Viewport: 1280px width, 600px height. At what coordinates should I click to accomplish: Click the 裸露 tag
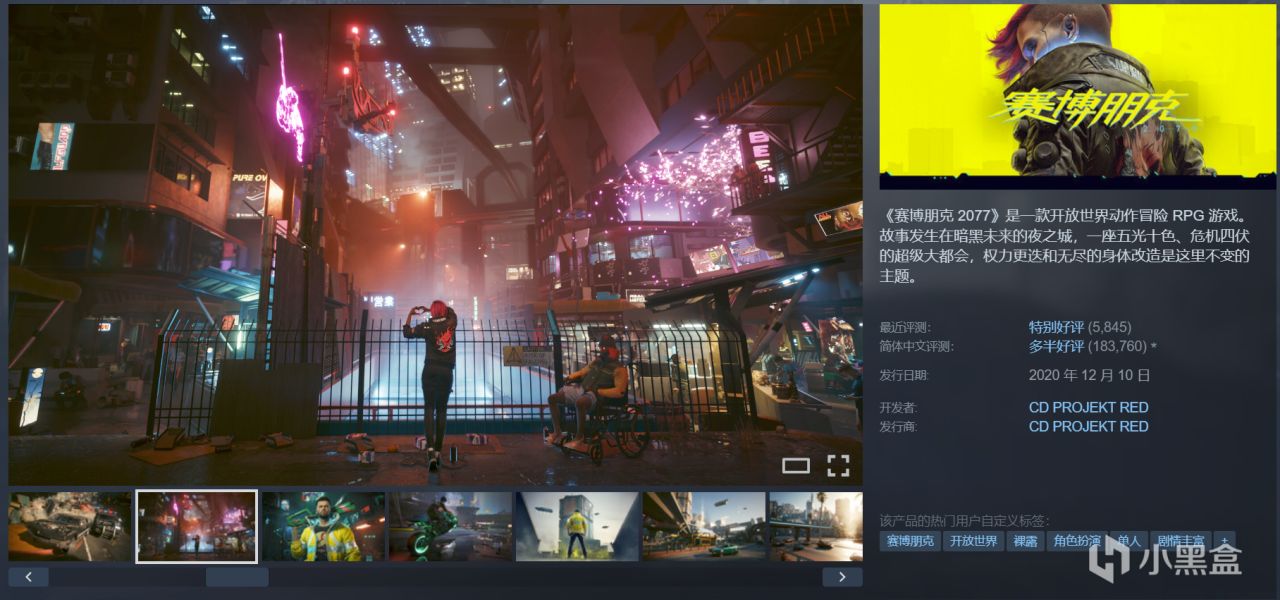[x=1025, y=541]
